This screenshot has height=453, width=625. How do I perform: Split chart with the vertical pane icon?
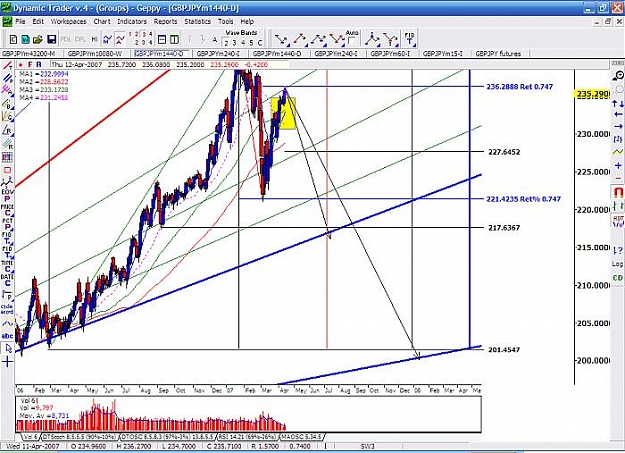coord(174,39)
